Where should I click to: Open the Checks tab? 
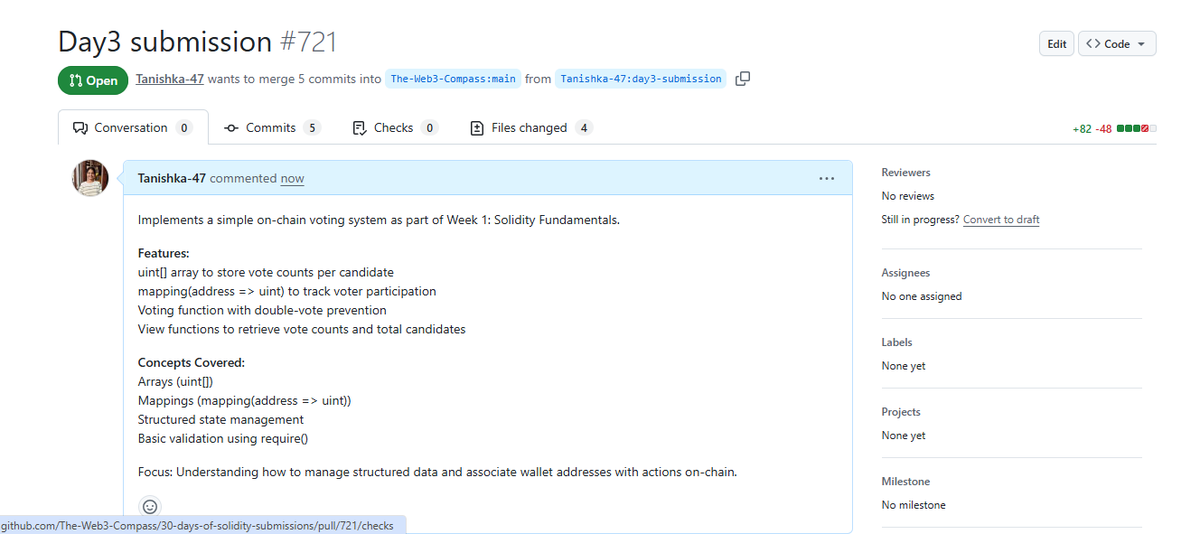(395, 128)
